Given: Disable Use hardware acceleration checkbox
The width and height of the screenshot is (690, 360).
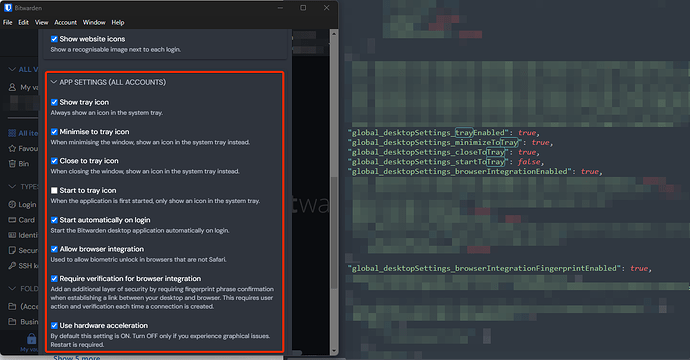Looking at the screenshot, I should coord(54,326).
